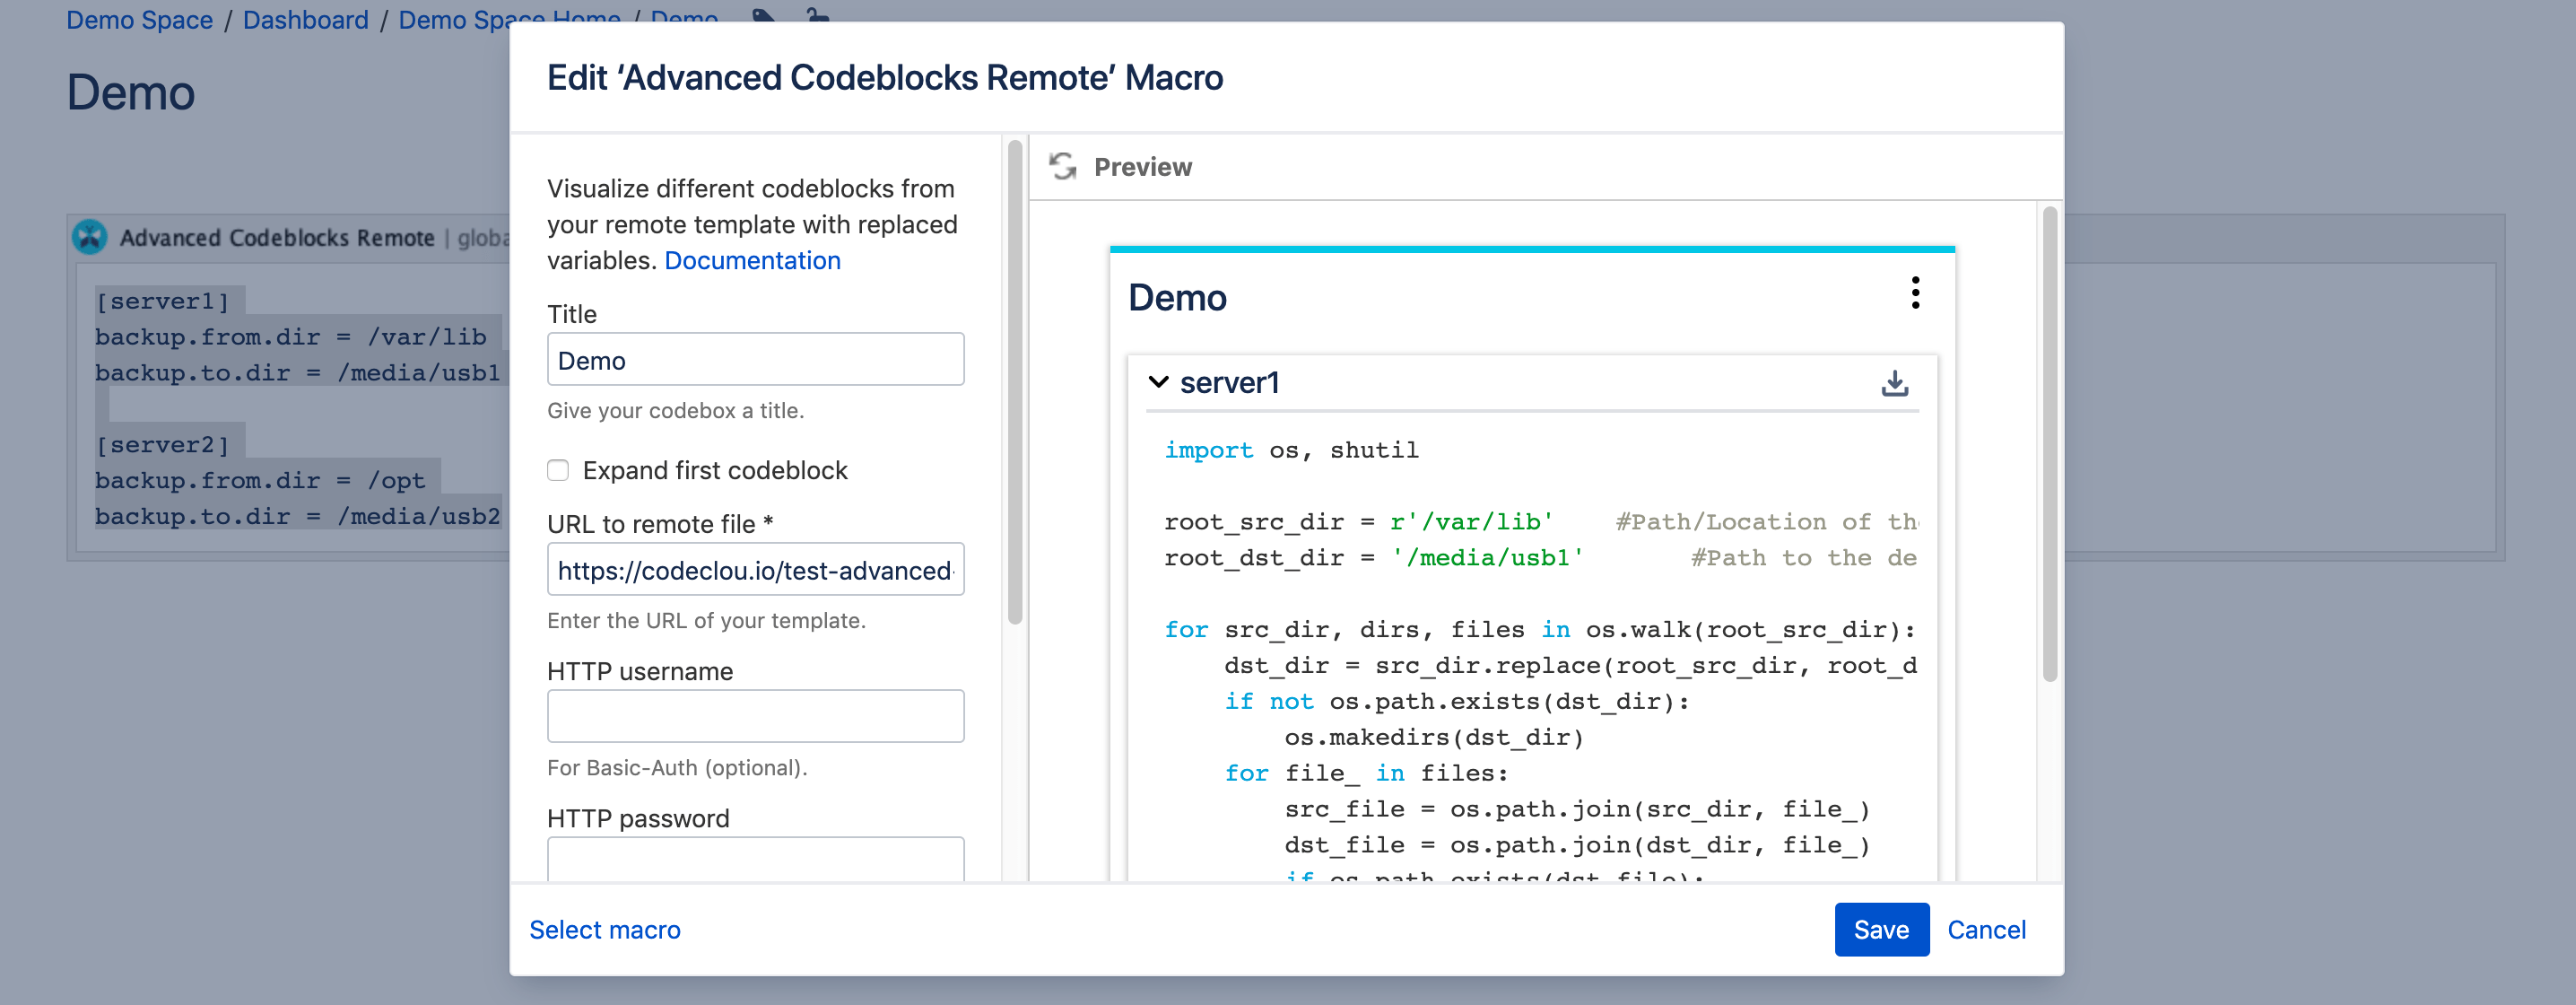Screen dimensions: 2576x1005
Task: Click the HTTP username field
Action: [x=755, y=716]
